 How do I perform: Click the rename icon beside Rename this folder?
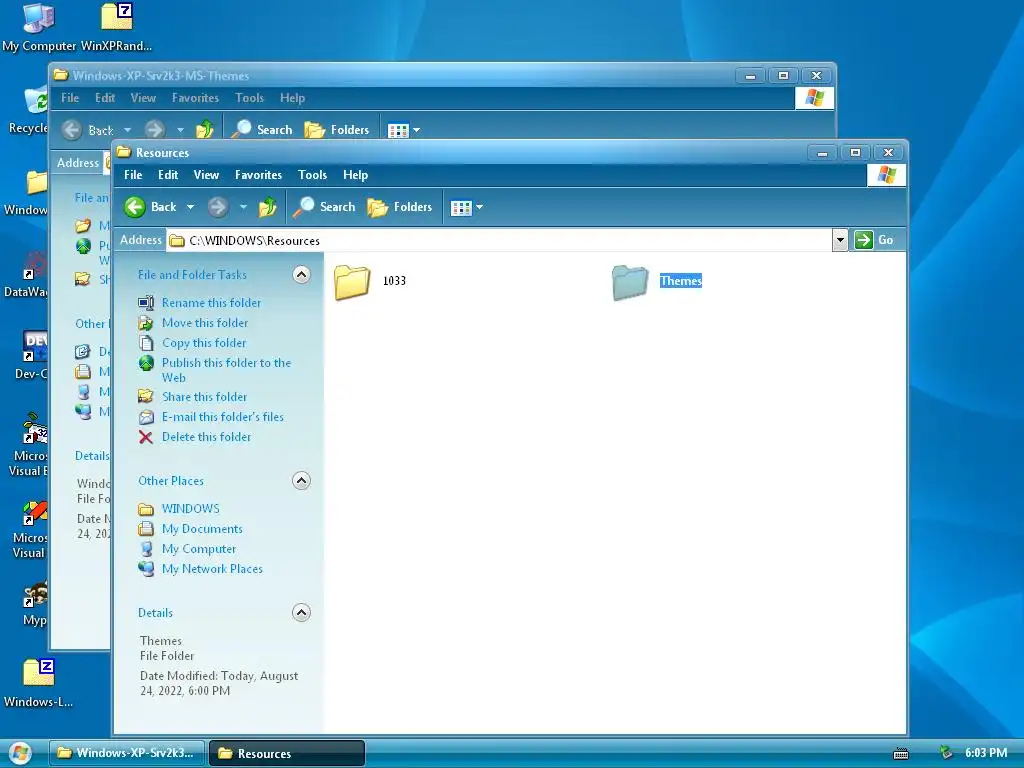pos(146,303)
